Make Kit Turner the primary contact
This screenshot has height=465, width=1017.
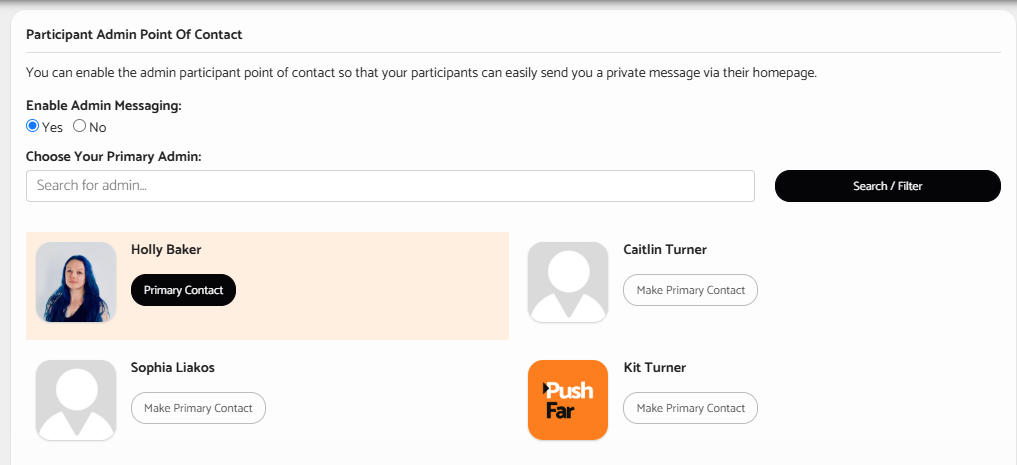coord(690,408)
